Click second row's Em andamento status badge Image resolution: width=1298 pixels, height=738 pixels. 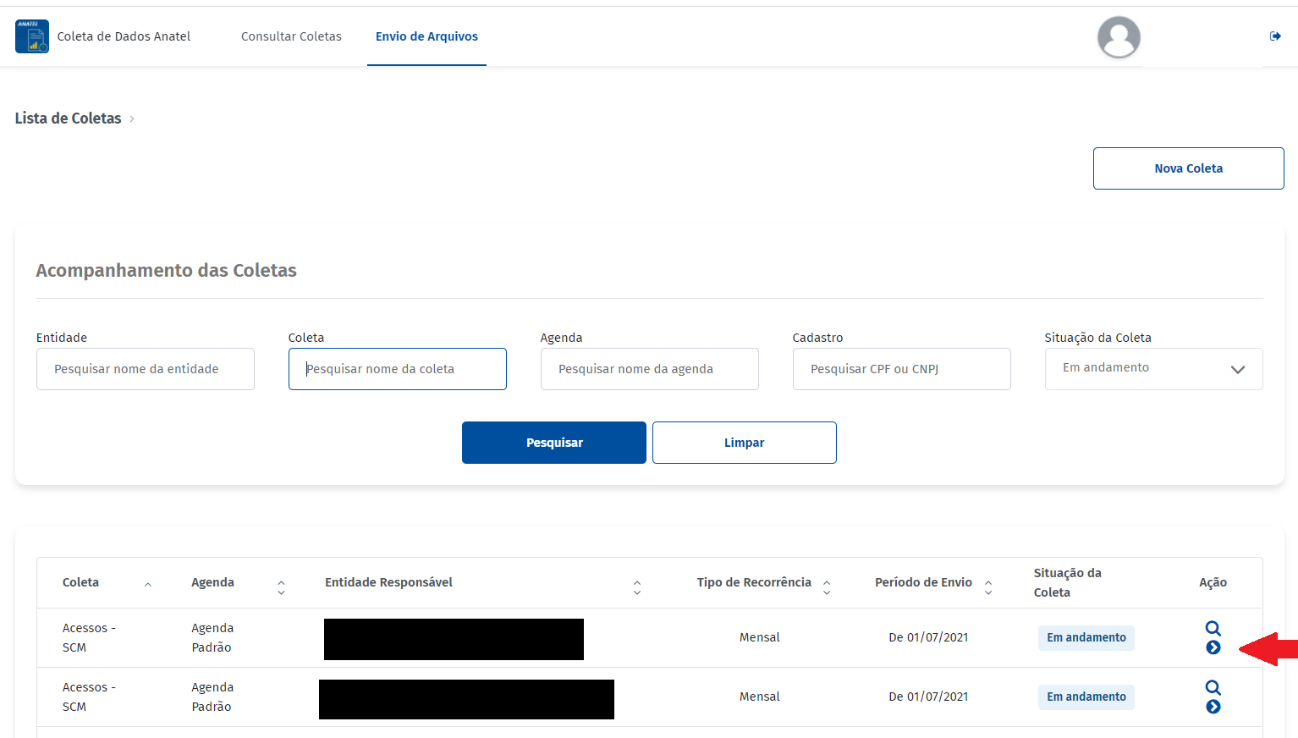[1086, 697]
